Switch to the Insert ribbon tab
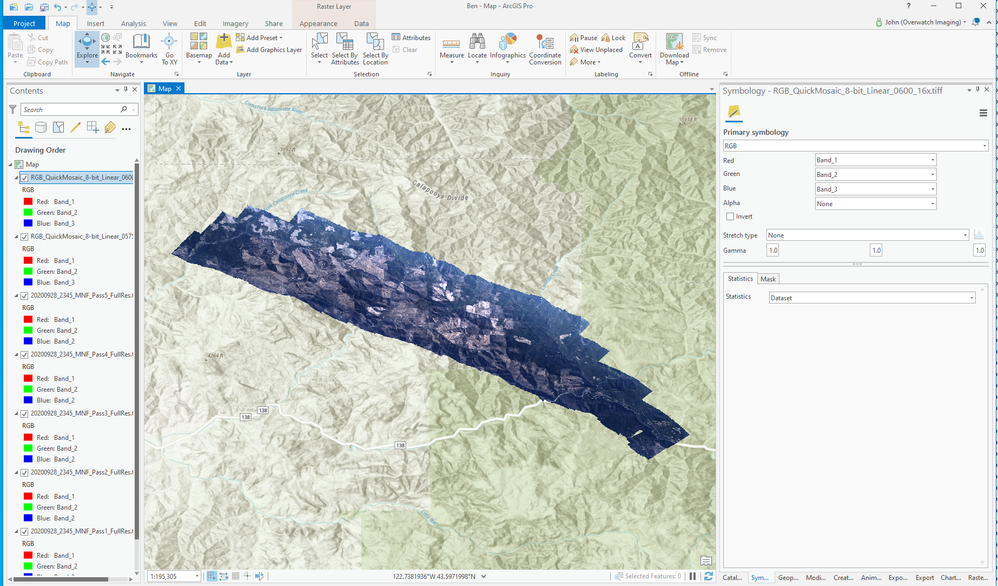The width and height of the screenshot is (998, 586). 95,24
